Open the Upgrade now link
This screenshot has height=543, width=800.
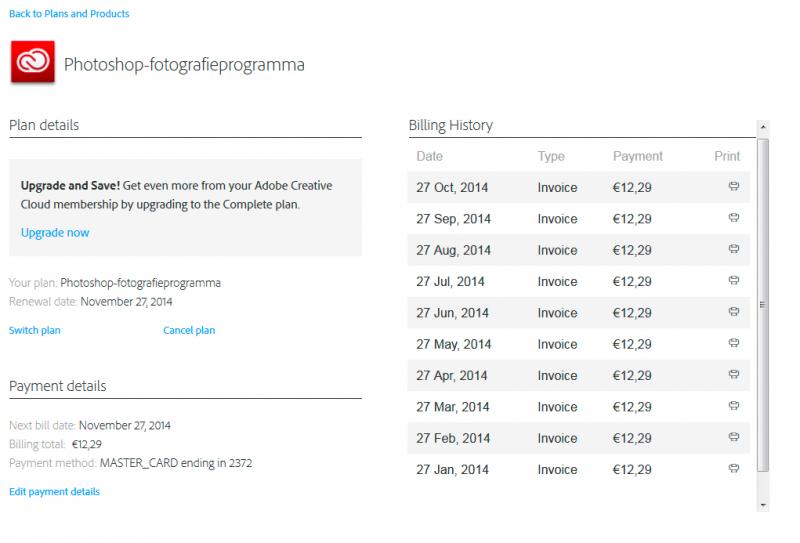[55, 233]
